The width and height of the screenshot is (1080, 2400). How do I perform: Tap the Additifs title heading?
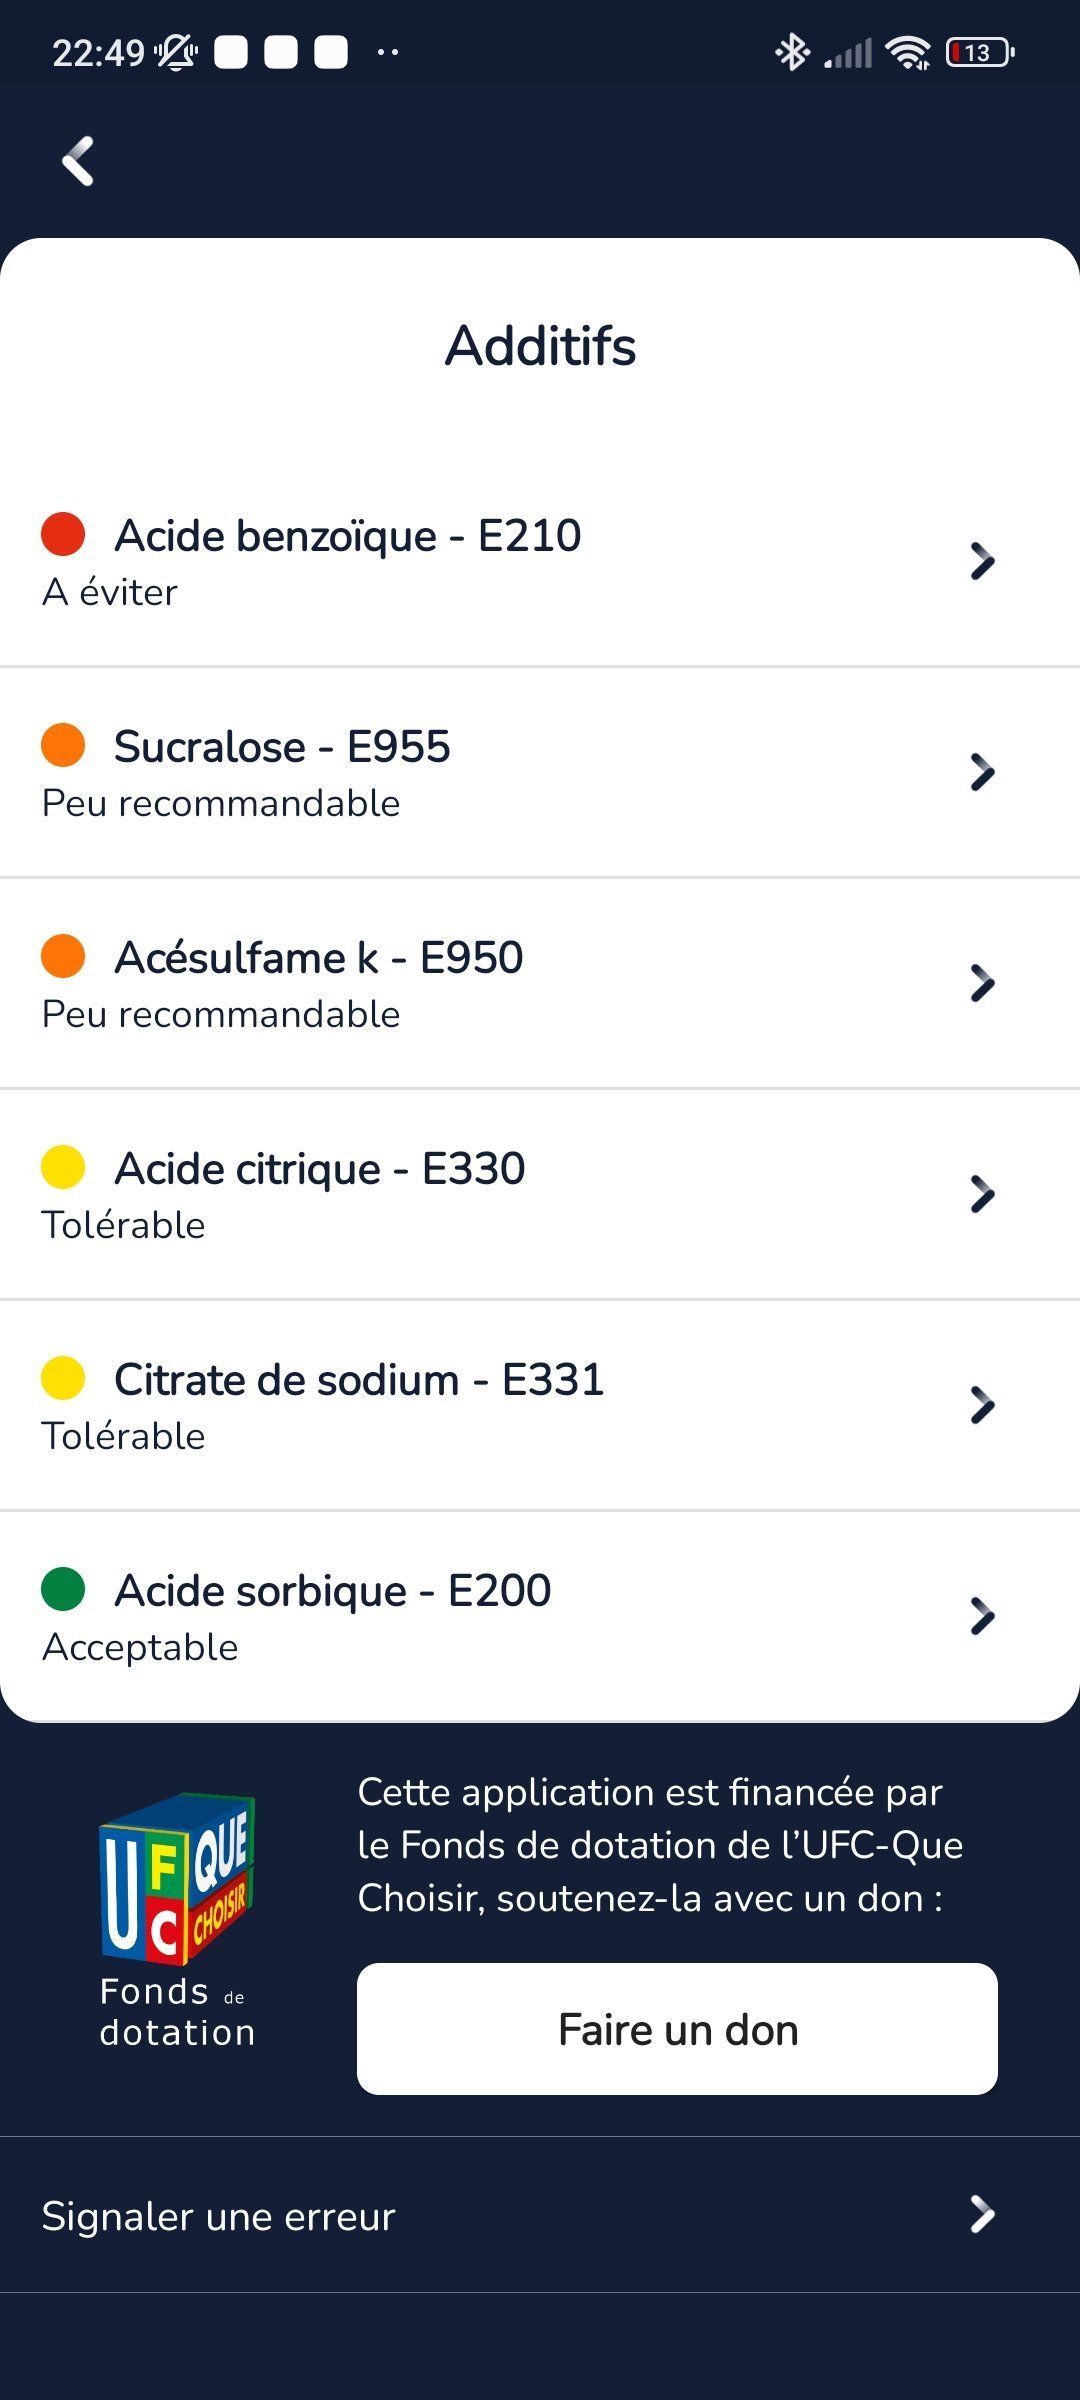pos(540,346)
